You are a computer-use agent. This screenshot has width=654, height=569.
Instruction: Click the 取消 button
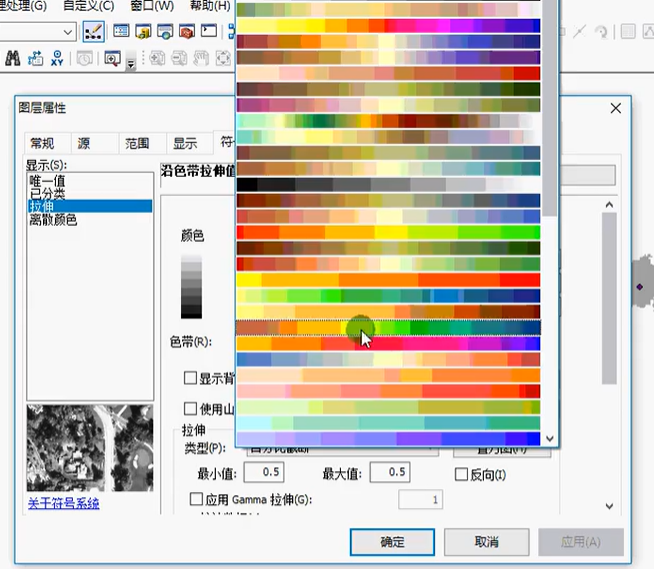tap(486, 542)
